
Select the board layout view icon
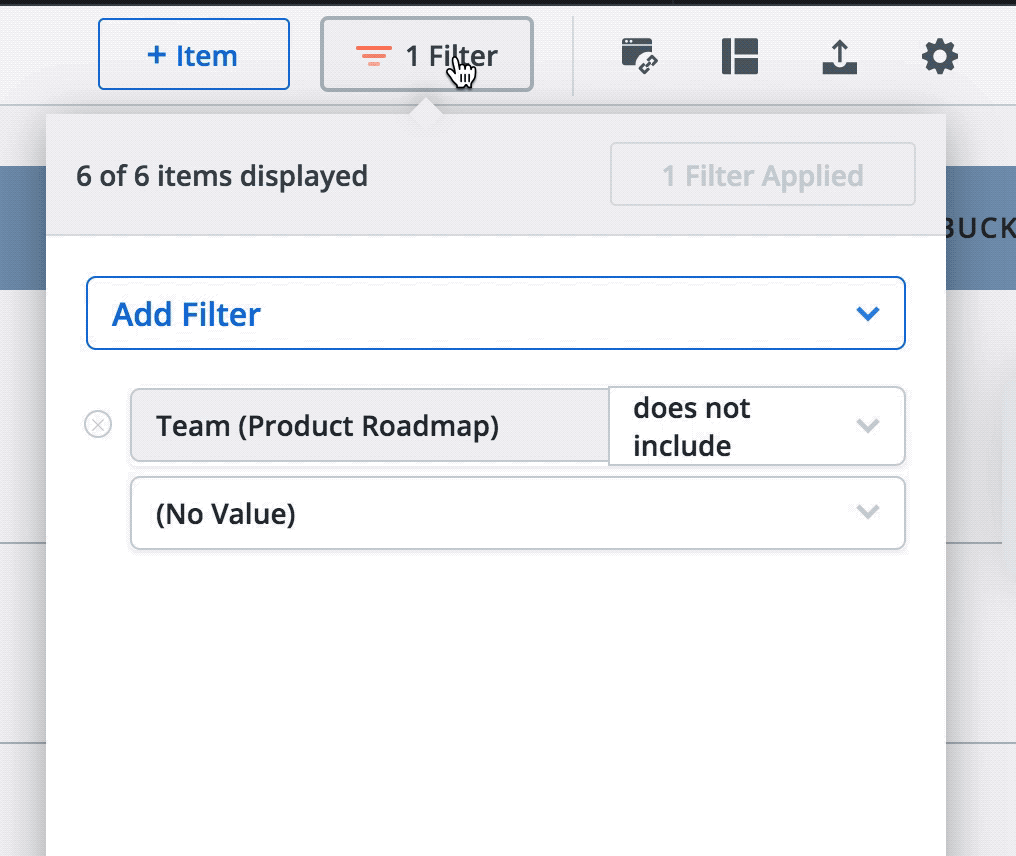739,57
